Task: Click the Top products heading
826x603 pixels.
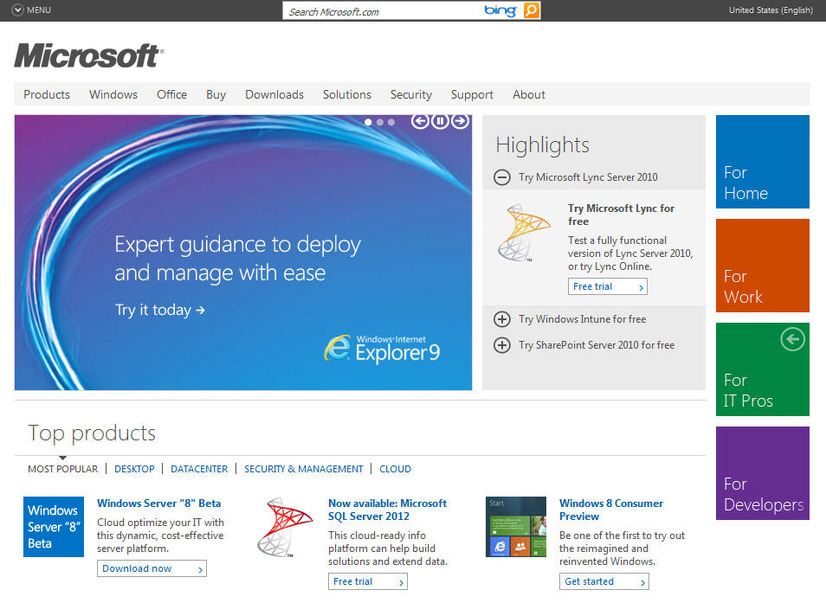Action: (92, 433)
